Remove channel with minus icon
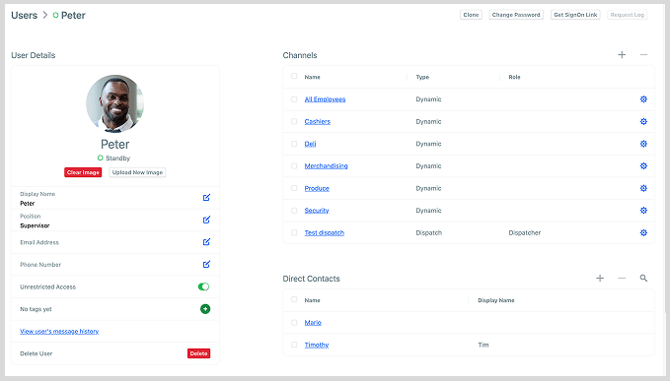 [644, 55]
